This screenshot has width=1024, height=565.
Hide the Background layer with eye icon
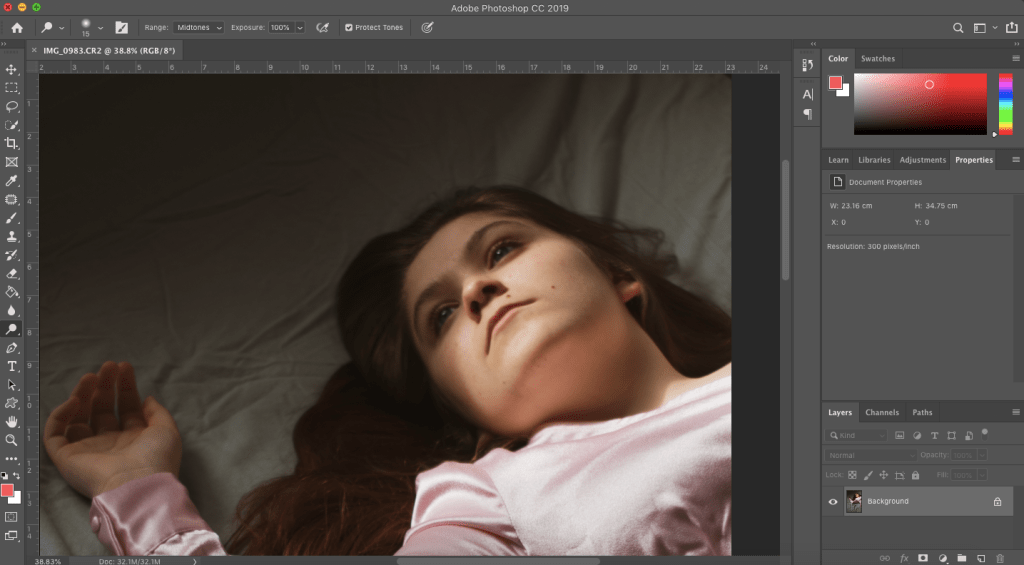pos(833,501)
